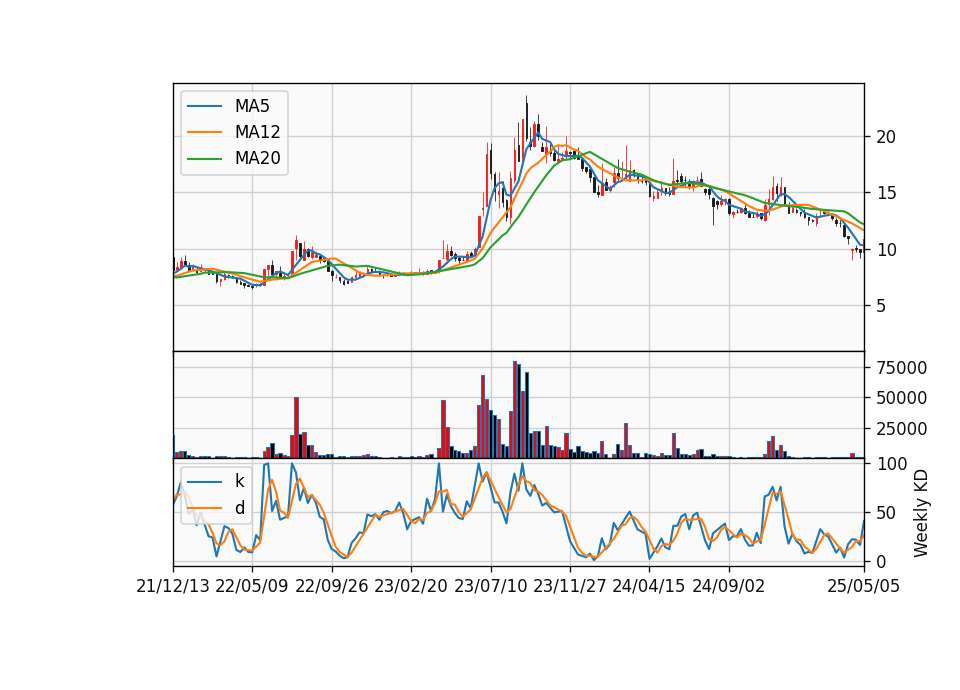Click the k legend label
Image resolution: width=960 pixels, height=690 pixels.
239,481
